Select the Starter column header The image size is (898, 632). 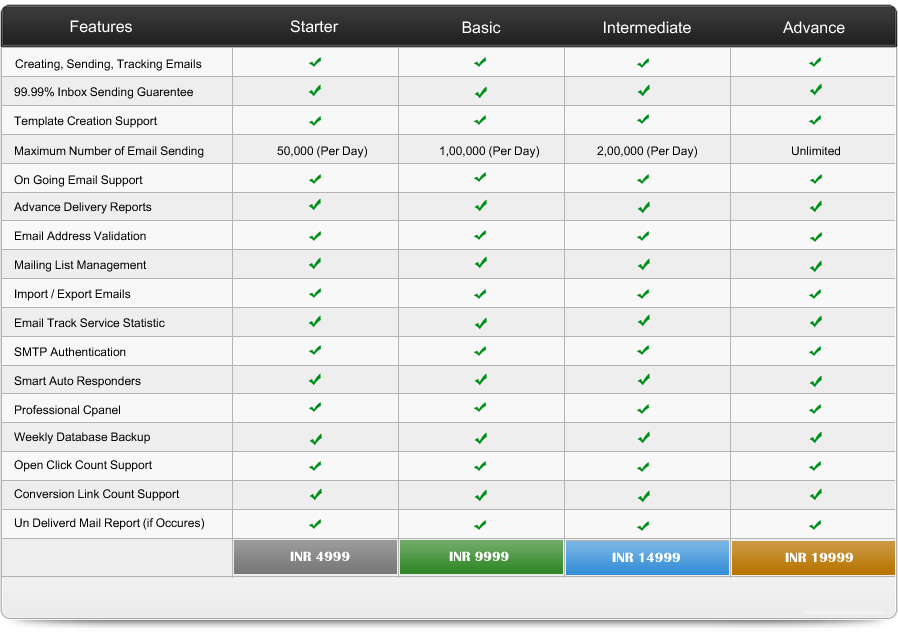[314, 27]
